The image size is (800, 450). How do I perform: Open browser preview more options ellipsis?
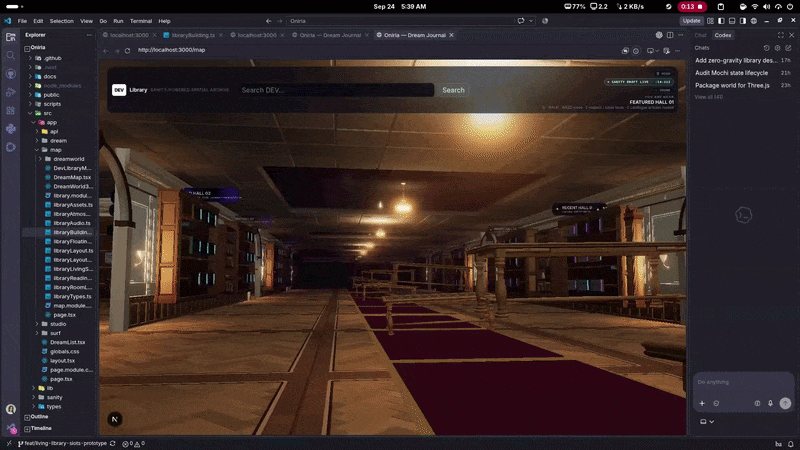coord(678,51)
